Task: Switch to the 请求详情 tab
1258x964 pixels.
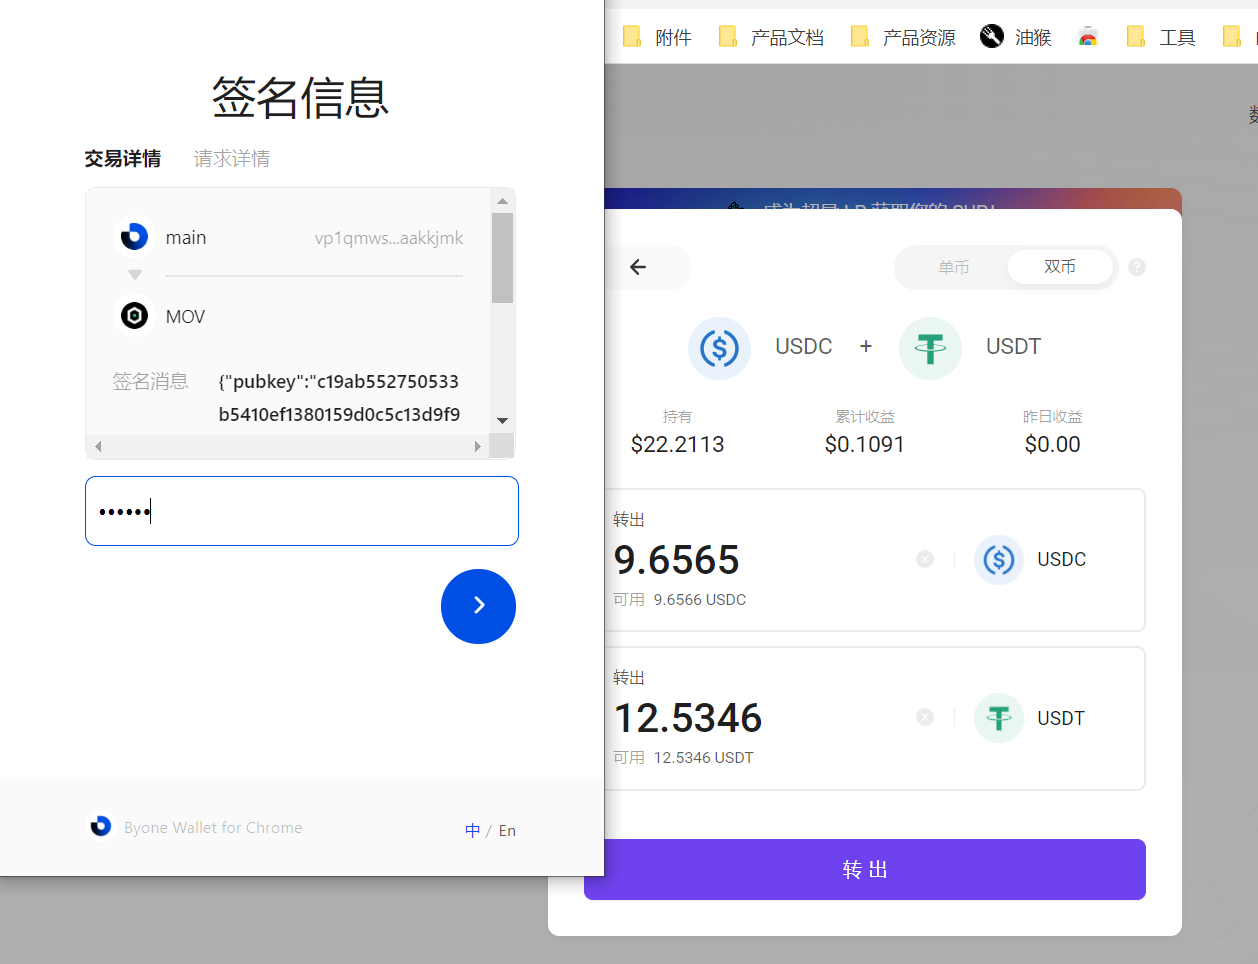Action: pyautogui.click(x=231, y=159)
